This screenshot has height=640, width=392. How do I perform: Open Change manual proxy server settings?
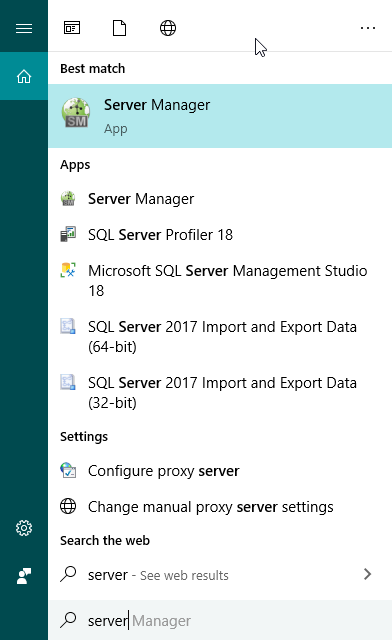pos(220,507)
